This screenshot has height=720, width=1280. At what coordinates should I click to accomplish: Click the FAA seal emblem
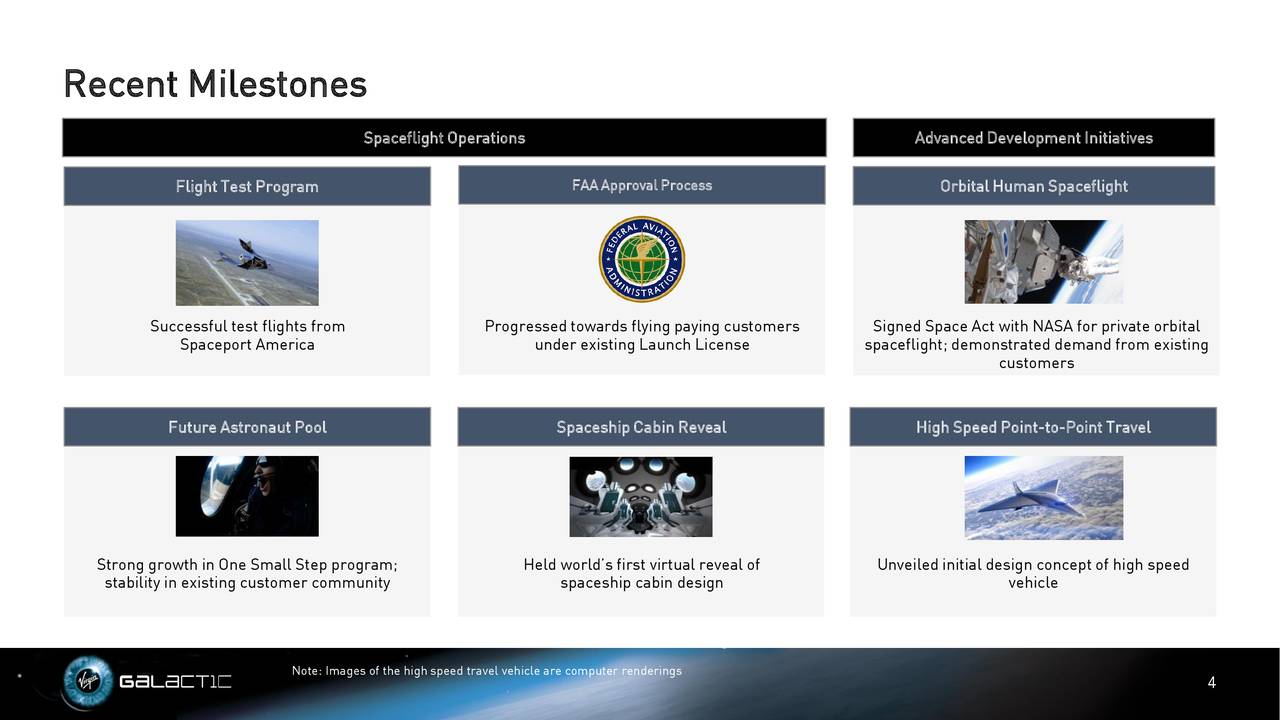[x=642, y=259]
